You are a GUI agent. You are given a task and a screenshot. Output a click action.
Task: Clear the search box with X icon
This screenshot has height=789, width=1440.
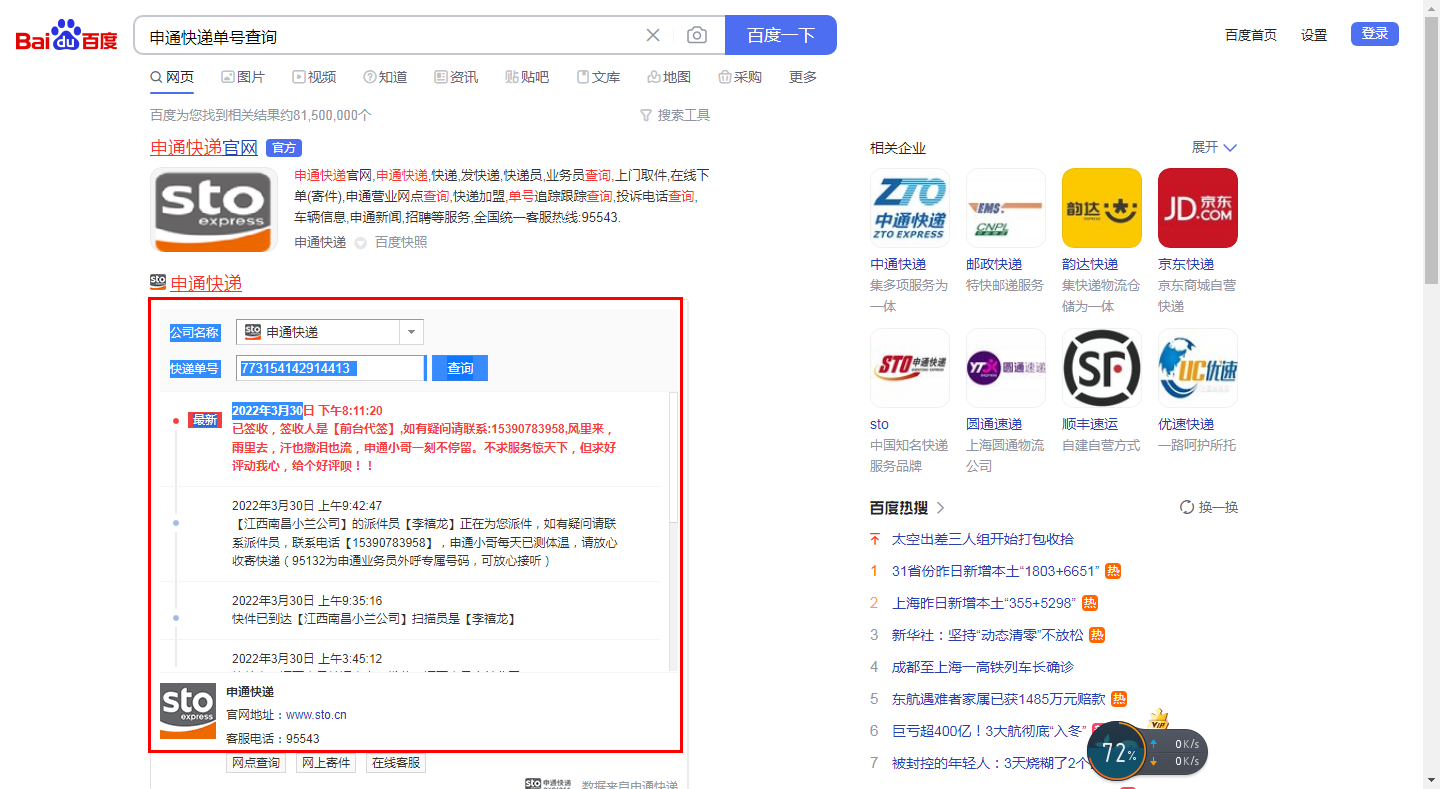653,35
